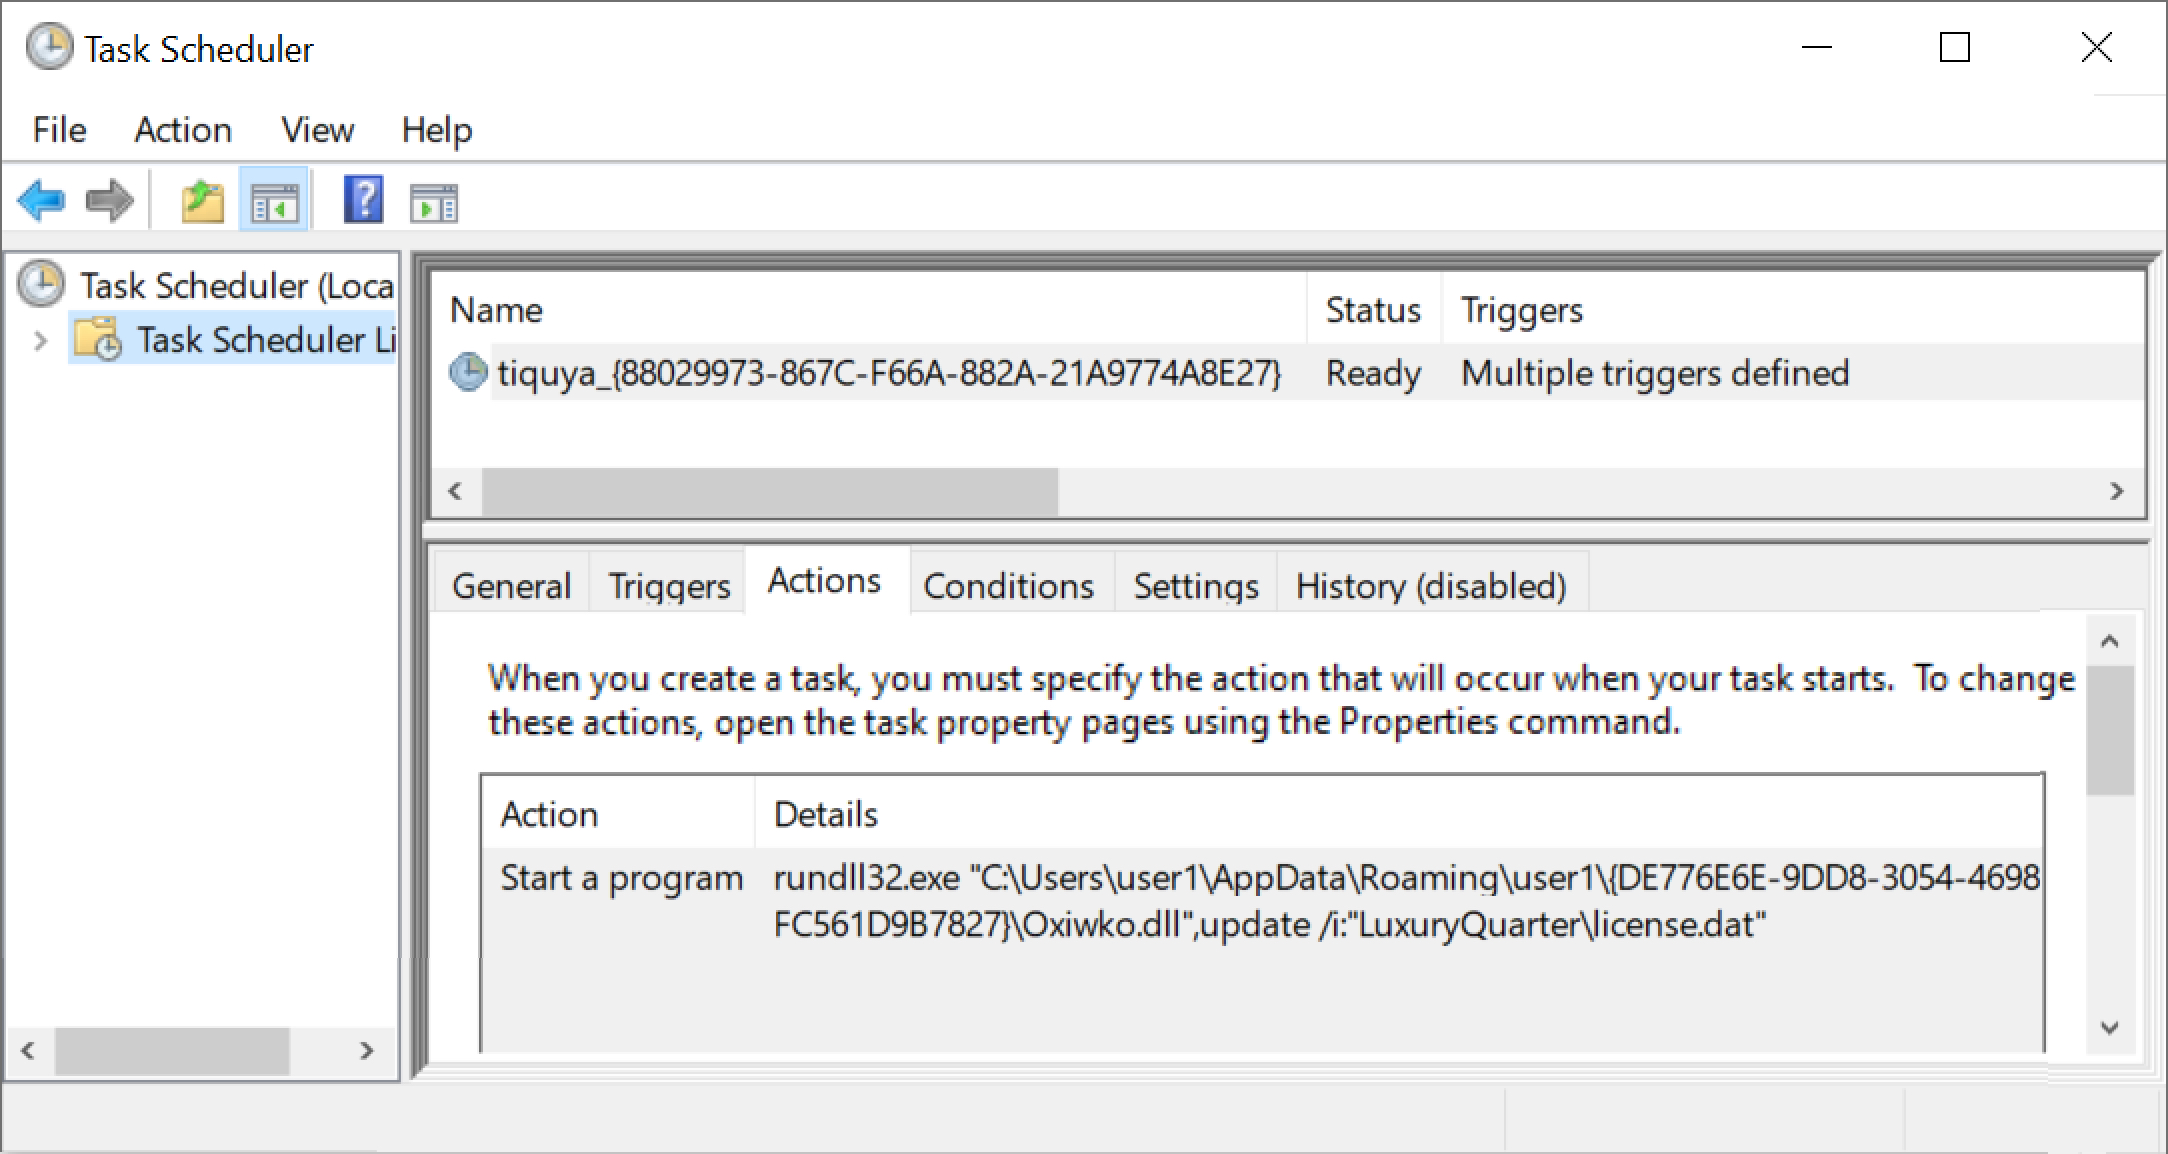
Task: Open the Settings tab
Action: (x=1195, y=585)
